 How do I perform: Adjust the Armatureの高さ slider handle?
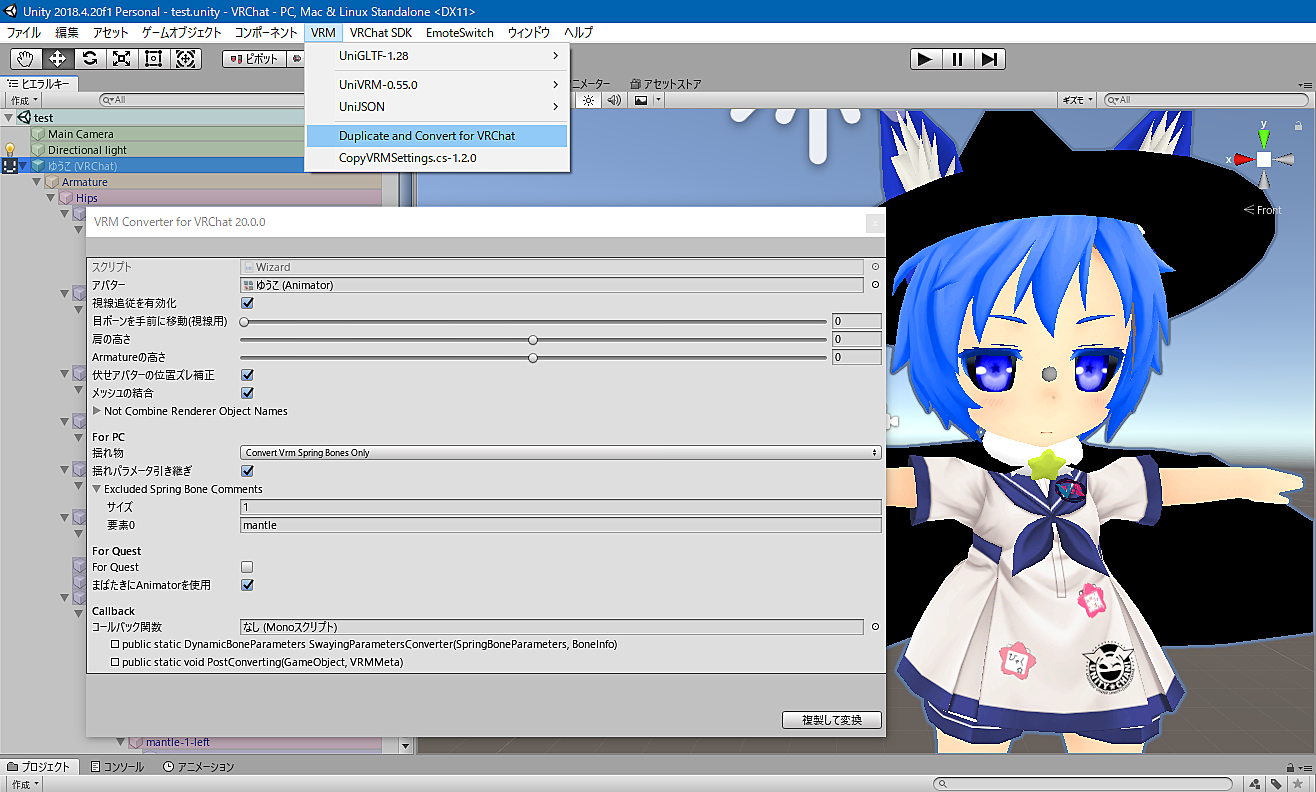[533, 358]
